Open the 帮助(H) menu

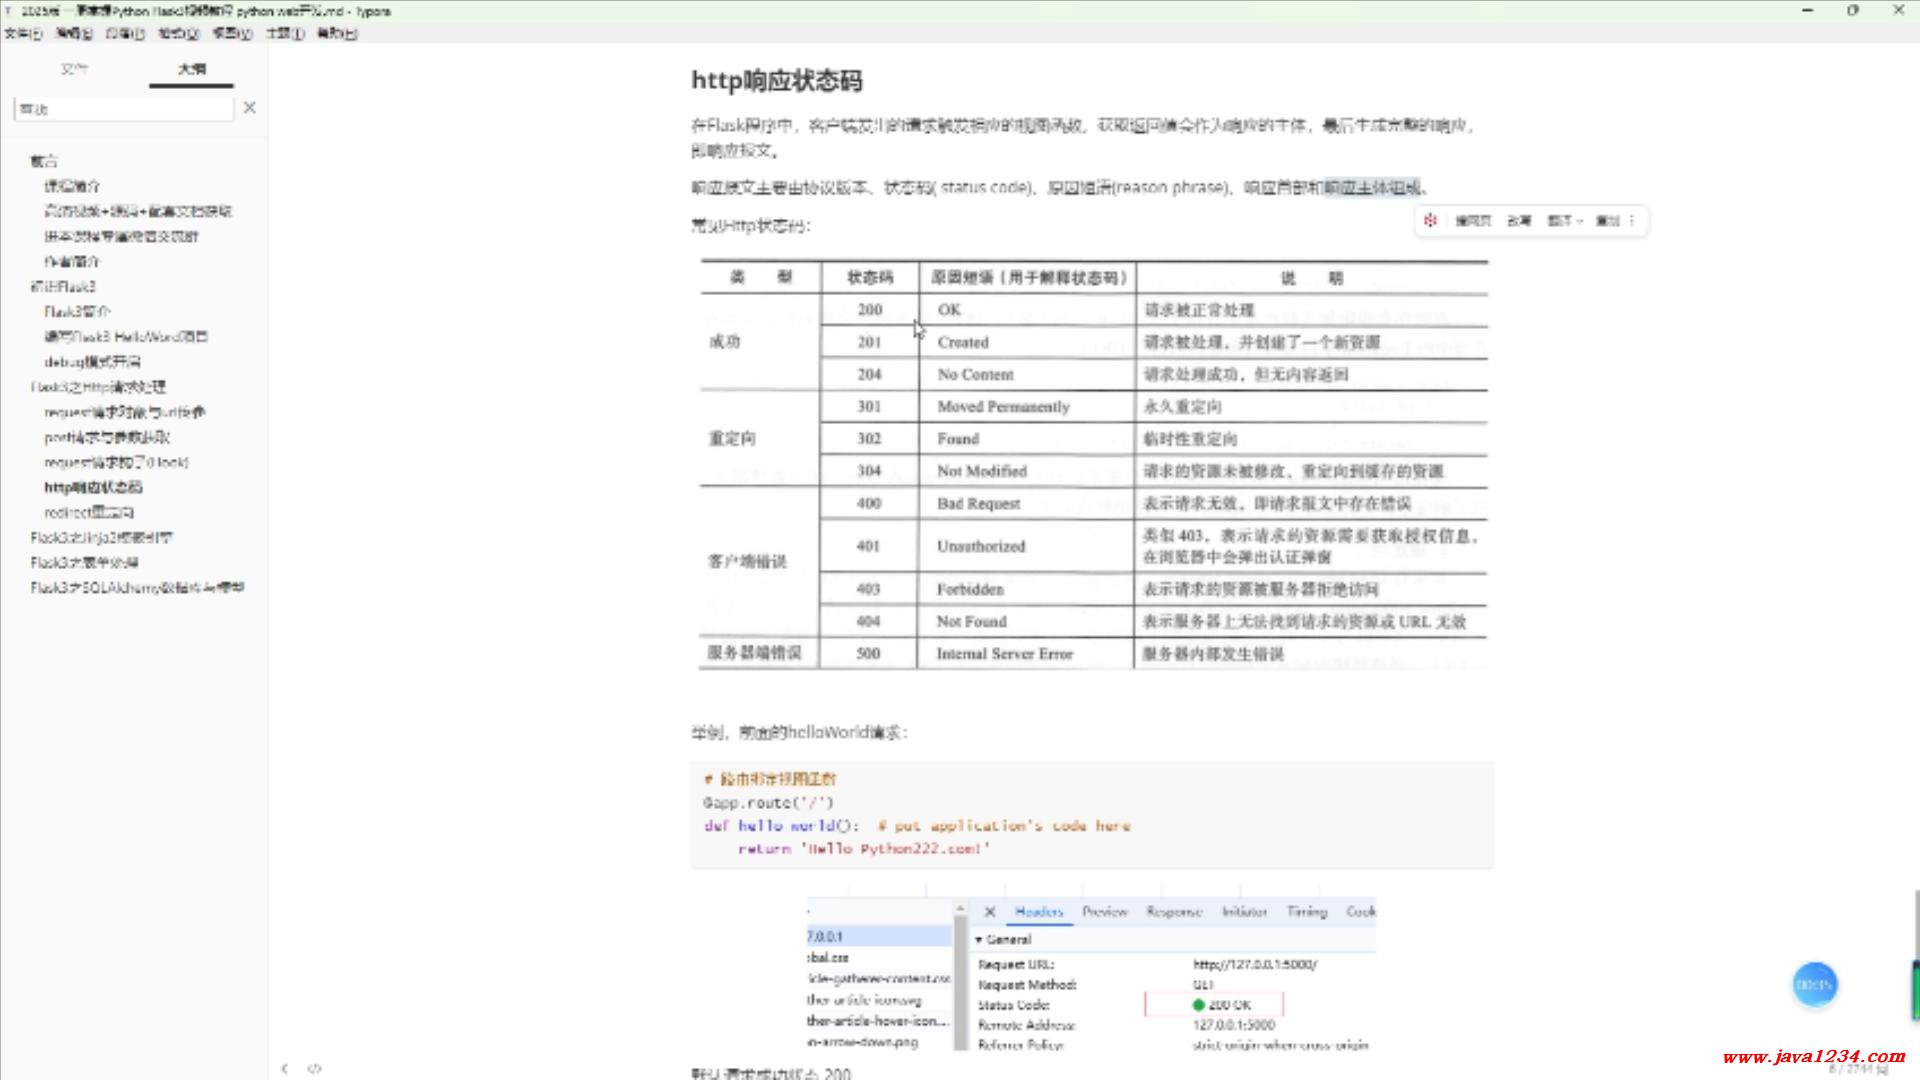(337, 33)
